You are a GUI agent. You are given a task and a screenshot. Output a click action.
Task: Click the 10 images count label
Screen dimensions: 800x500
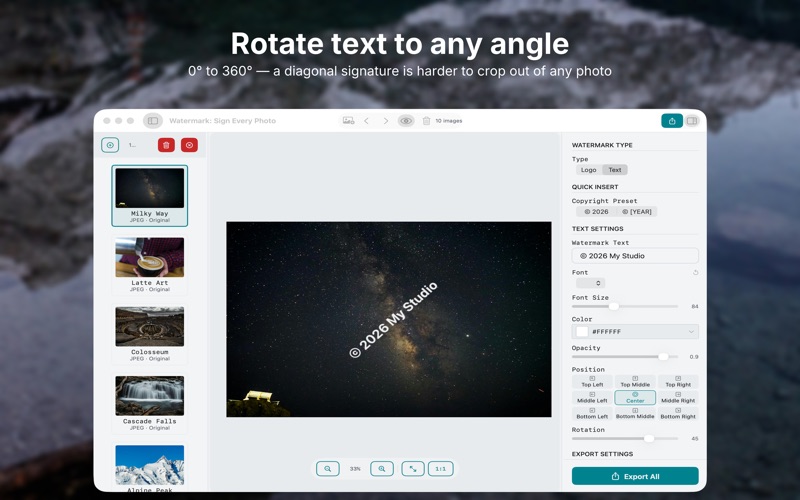(x=449, y=121)
